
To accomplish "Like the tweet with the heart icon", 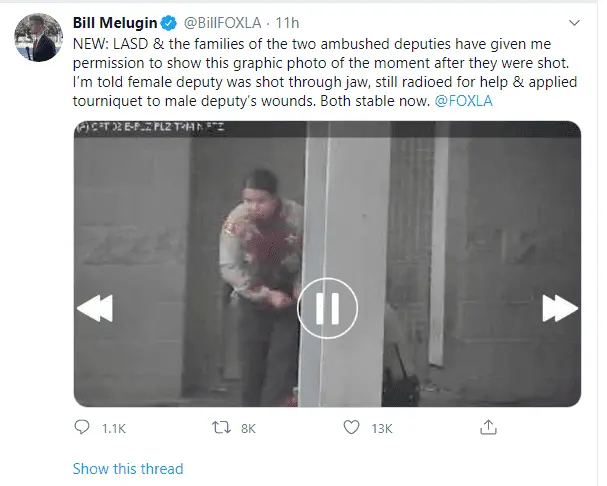I will coord(351,428).
